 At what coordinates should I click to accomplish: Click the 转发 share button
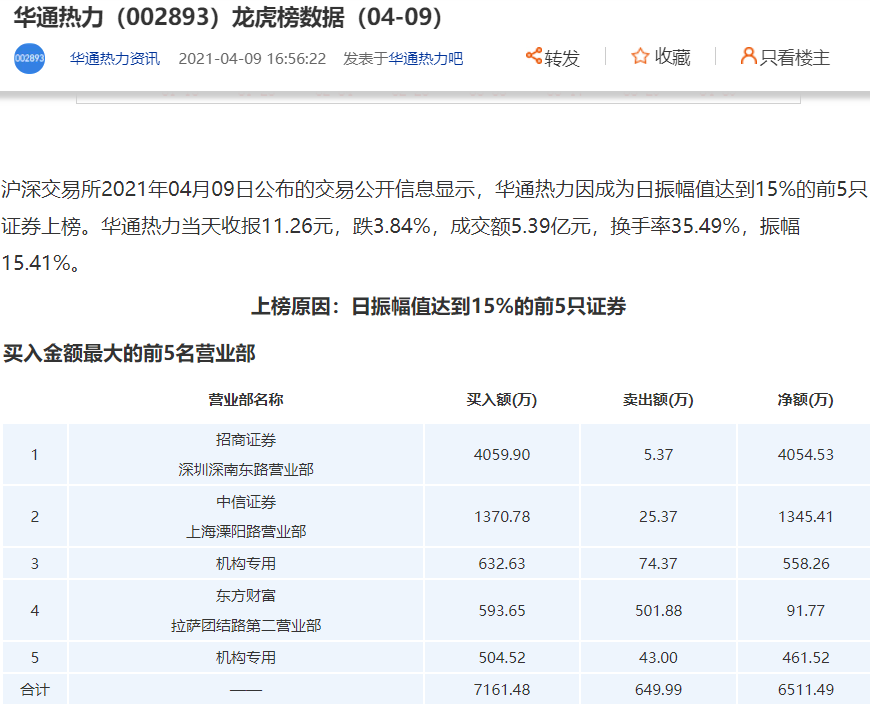pos(553,57)
